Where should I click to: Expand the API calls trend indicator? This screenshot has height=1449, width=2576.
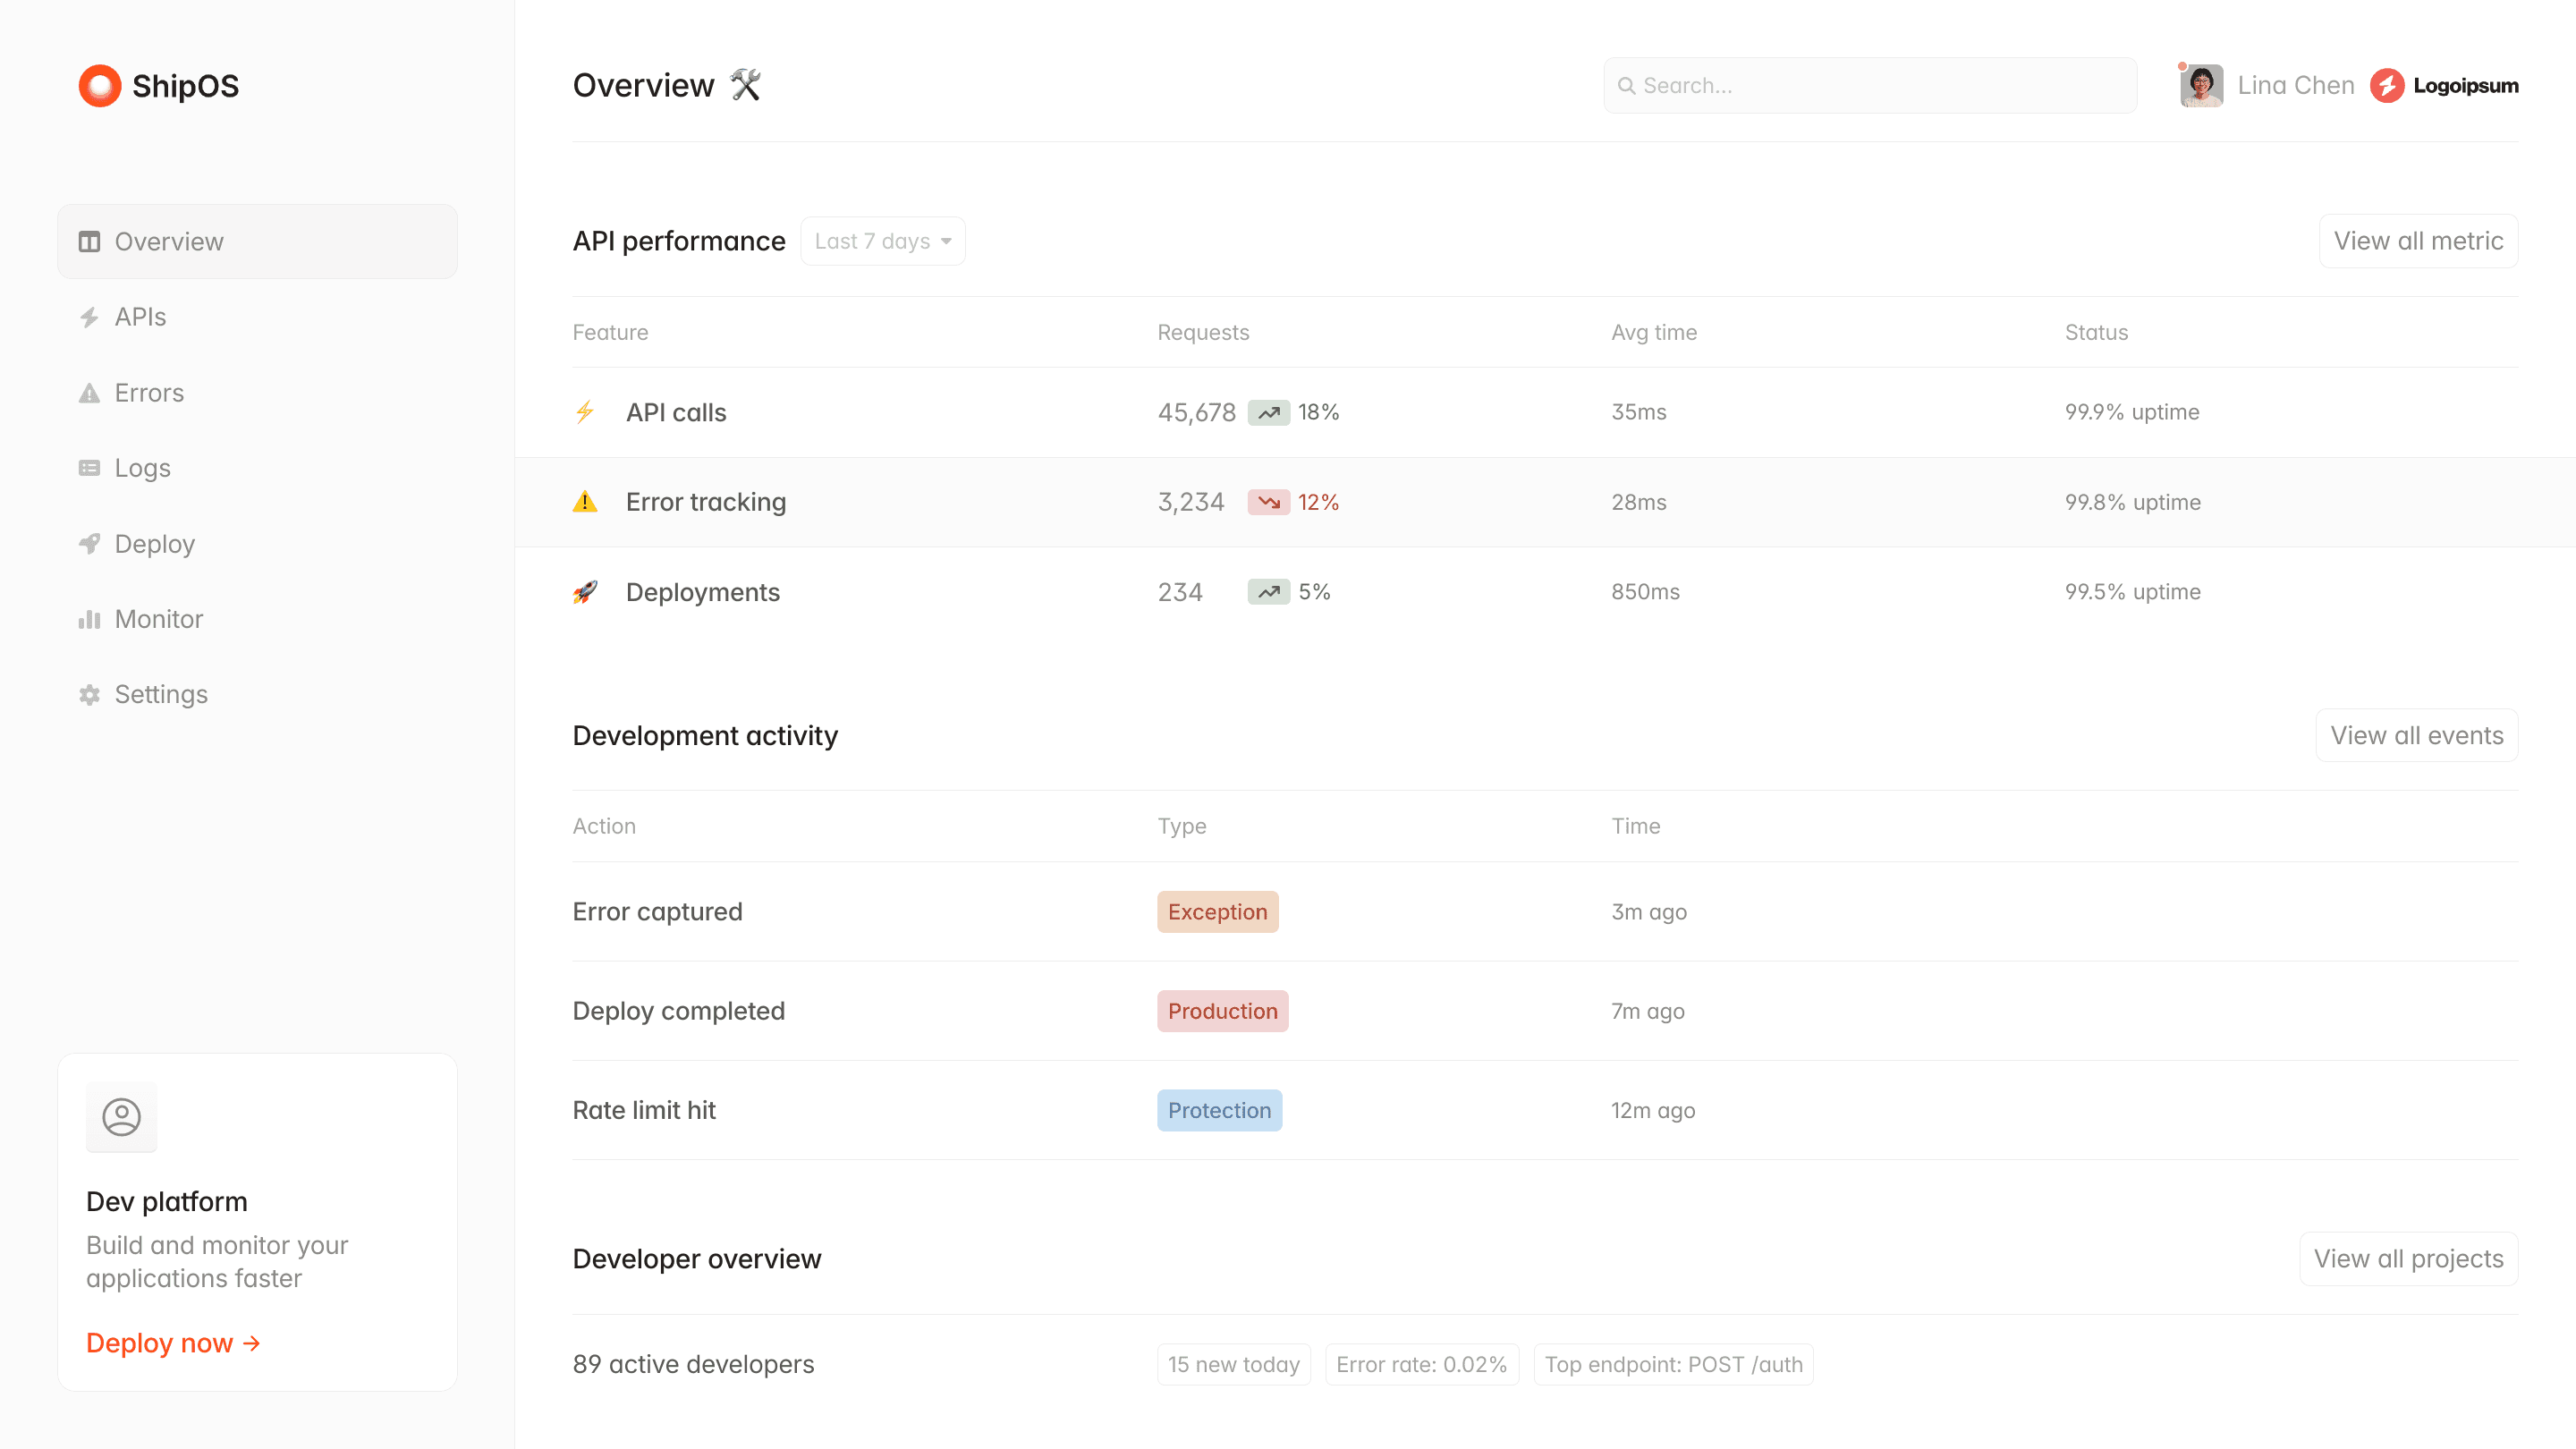tap(1268, 411)
